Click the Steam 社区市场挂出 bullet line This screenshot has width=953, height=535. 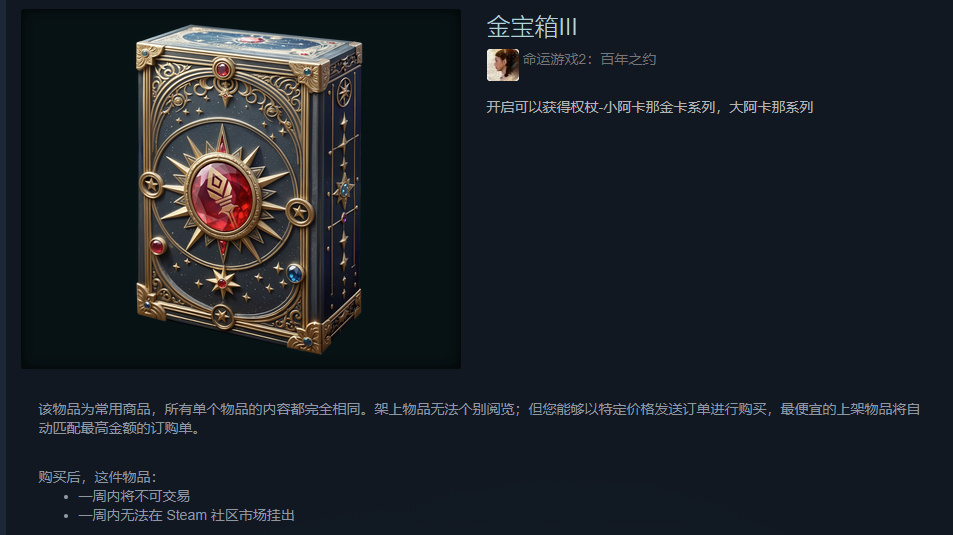pyautogui.click(x=186, y=516)
